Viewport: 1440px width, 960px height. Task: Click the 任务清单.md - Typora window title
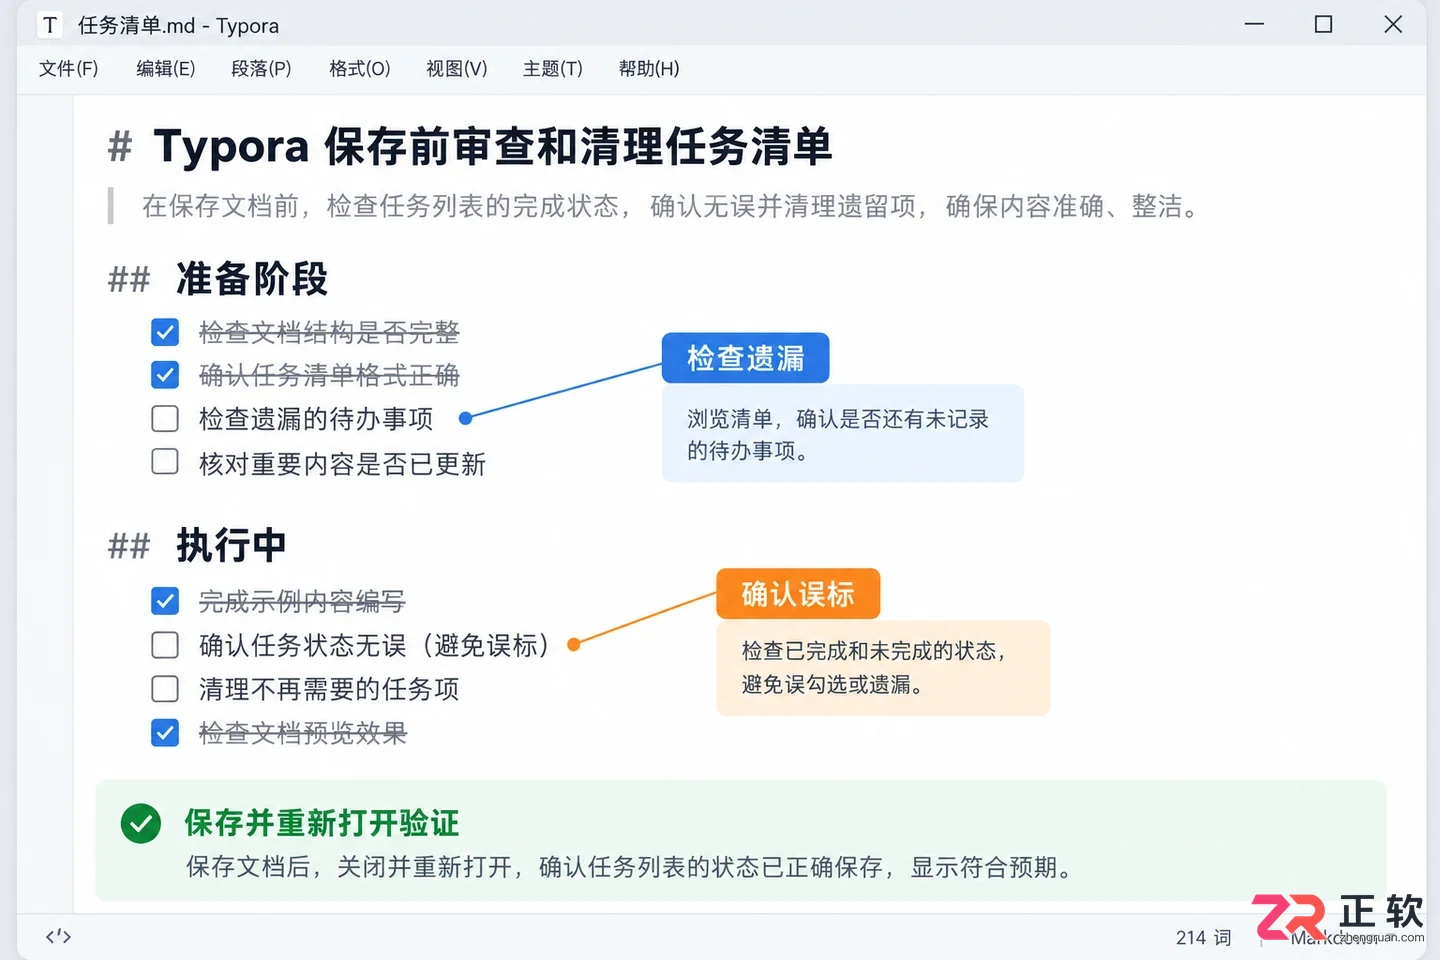(179, 25)
